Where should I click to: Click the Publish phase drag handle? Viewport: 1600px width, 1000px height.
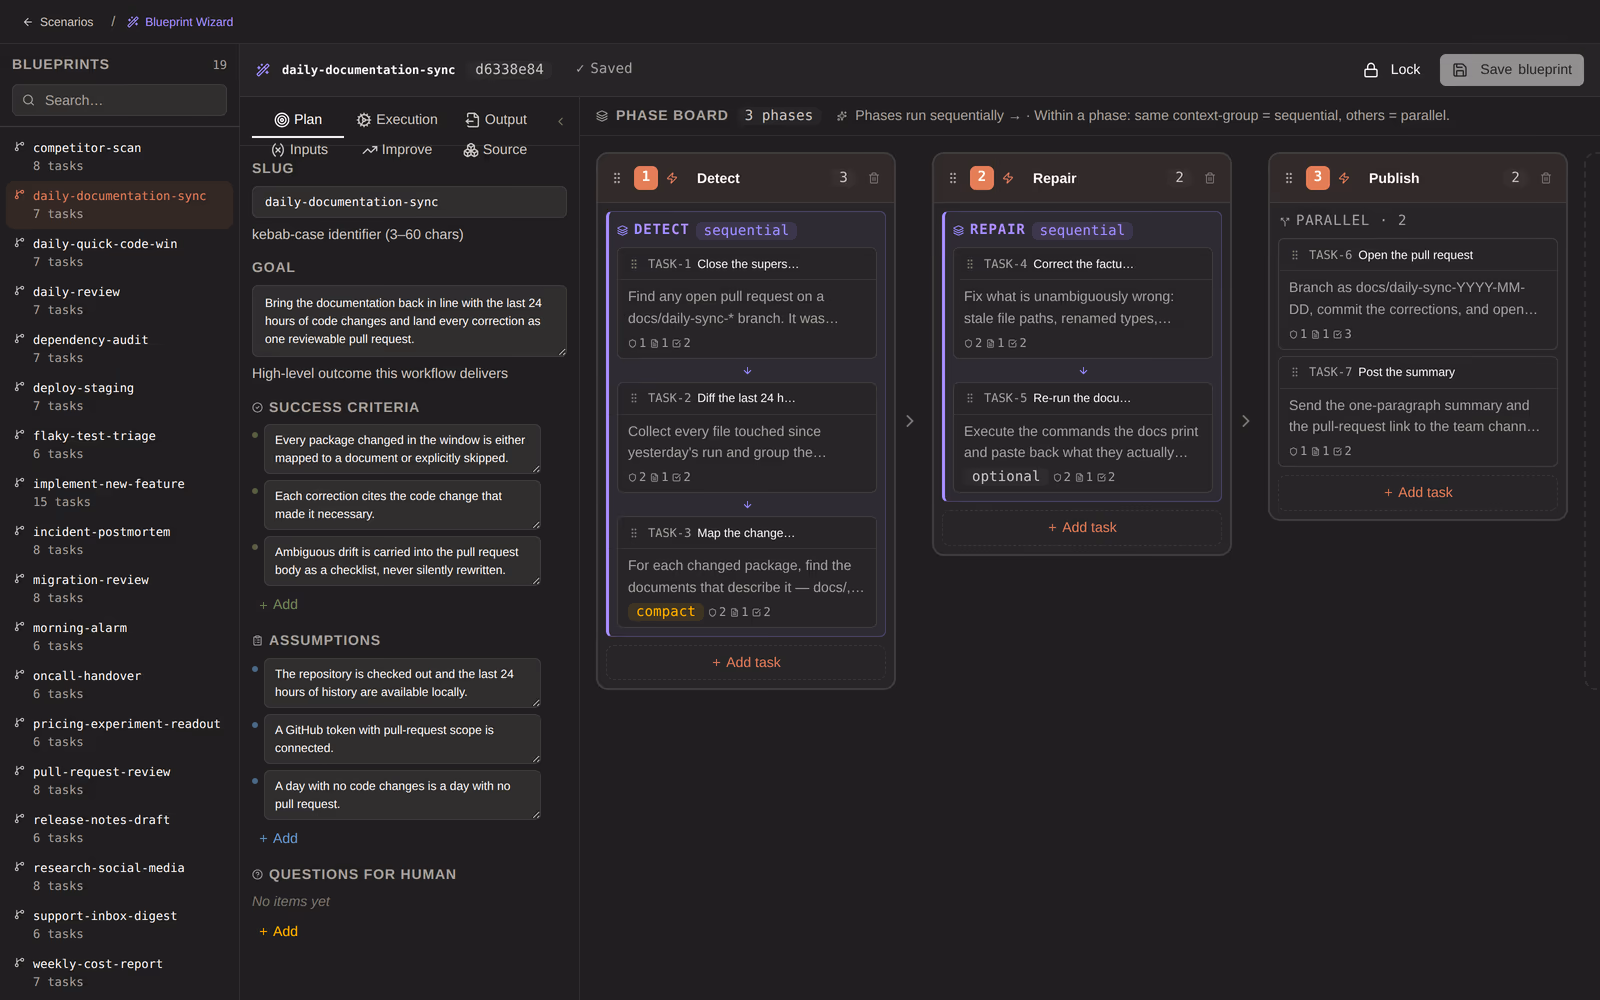coord(1289,178)
